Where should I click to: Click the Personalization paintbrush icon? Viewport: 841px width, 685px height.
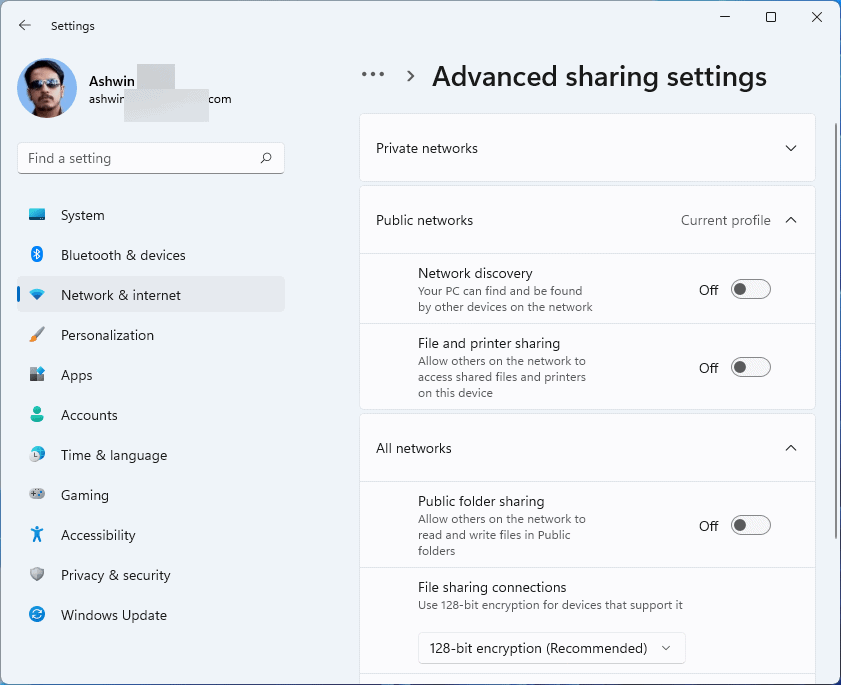pyautogui.click(x=37, y=334)
